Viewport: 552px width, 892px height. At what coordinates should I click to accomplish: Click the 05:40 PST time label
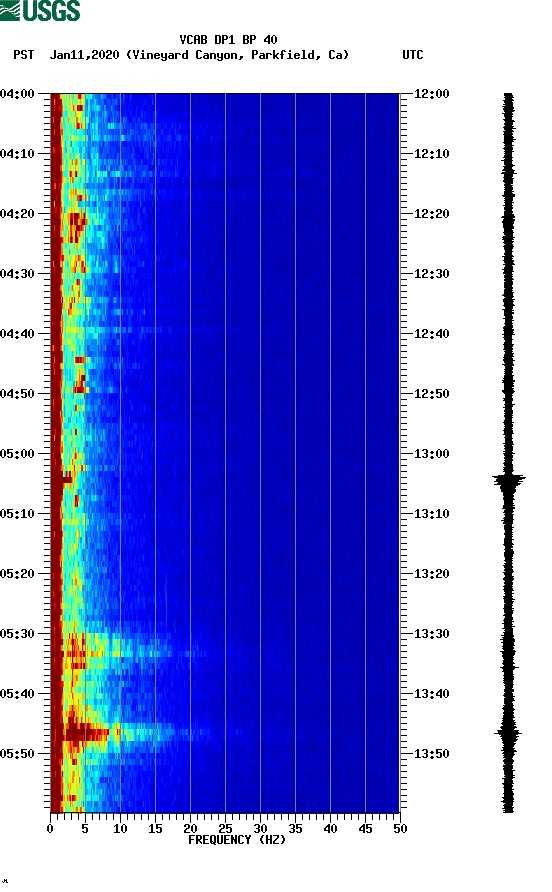(x=17, y=693)
